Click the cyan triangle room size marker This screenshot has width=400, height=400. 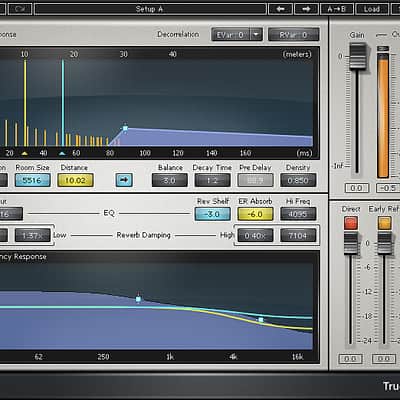pos(62,154)
